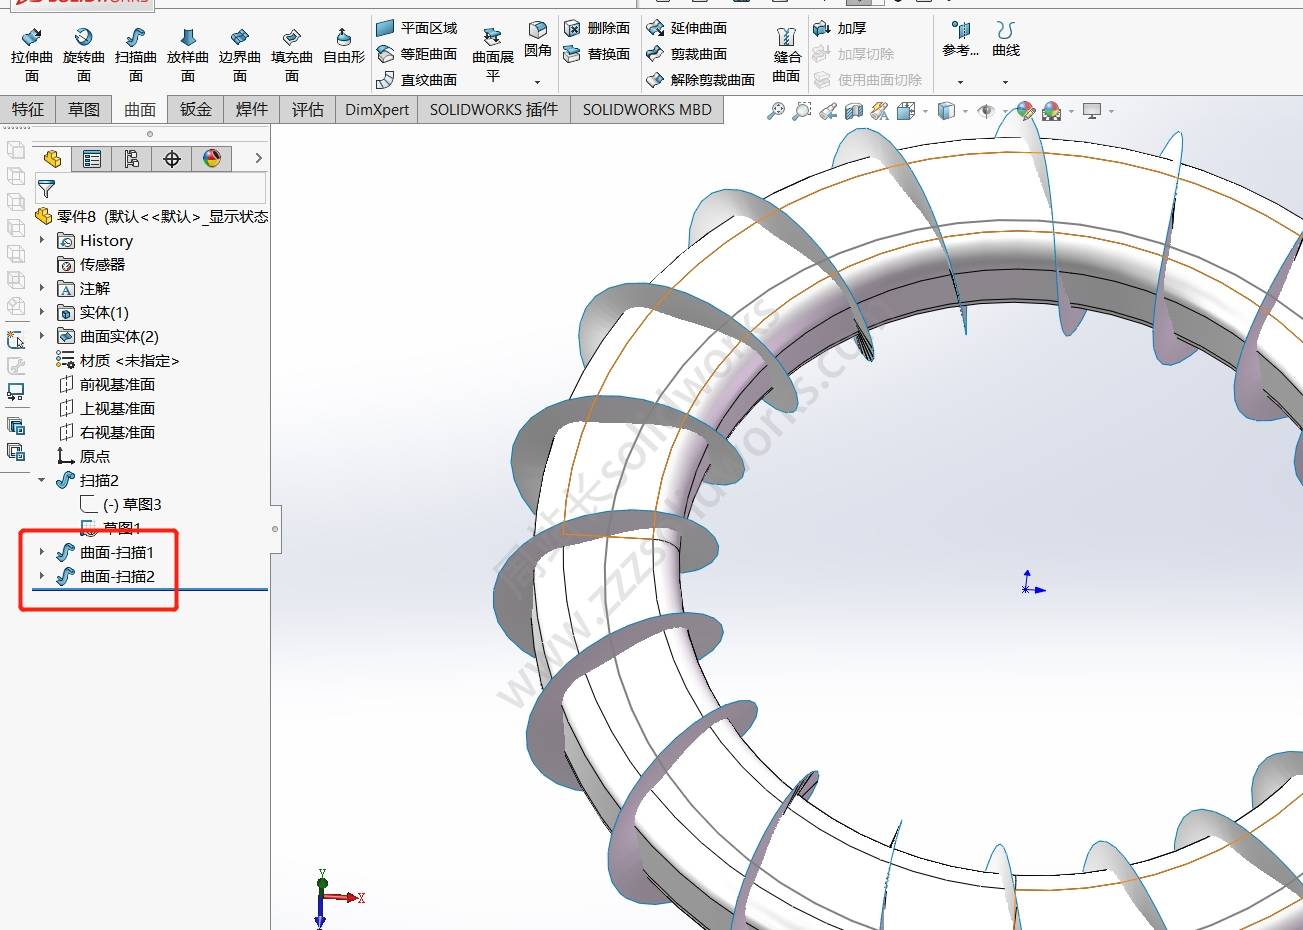1303x930 pixels.
Task: Open the edit appearance color ball
Action: pos(1025,111)
